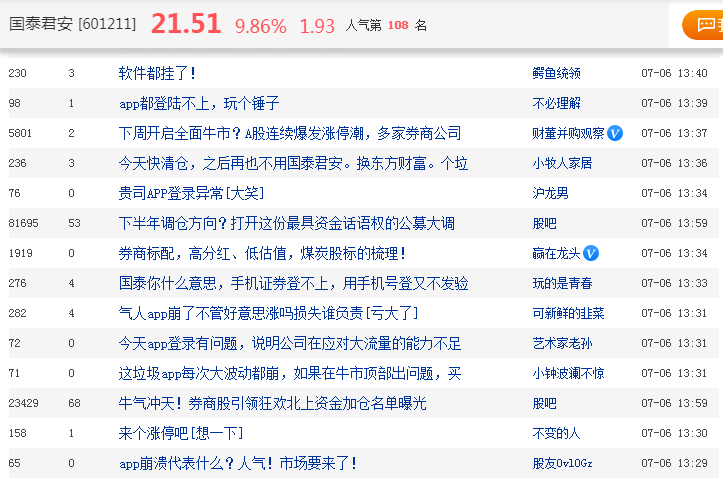Image resolution: width=723 pixels, height=481 pixels.
Task: Visit author profile 鳄鱼统领
Action: coord(556,73)
